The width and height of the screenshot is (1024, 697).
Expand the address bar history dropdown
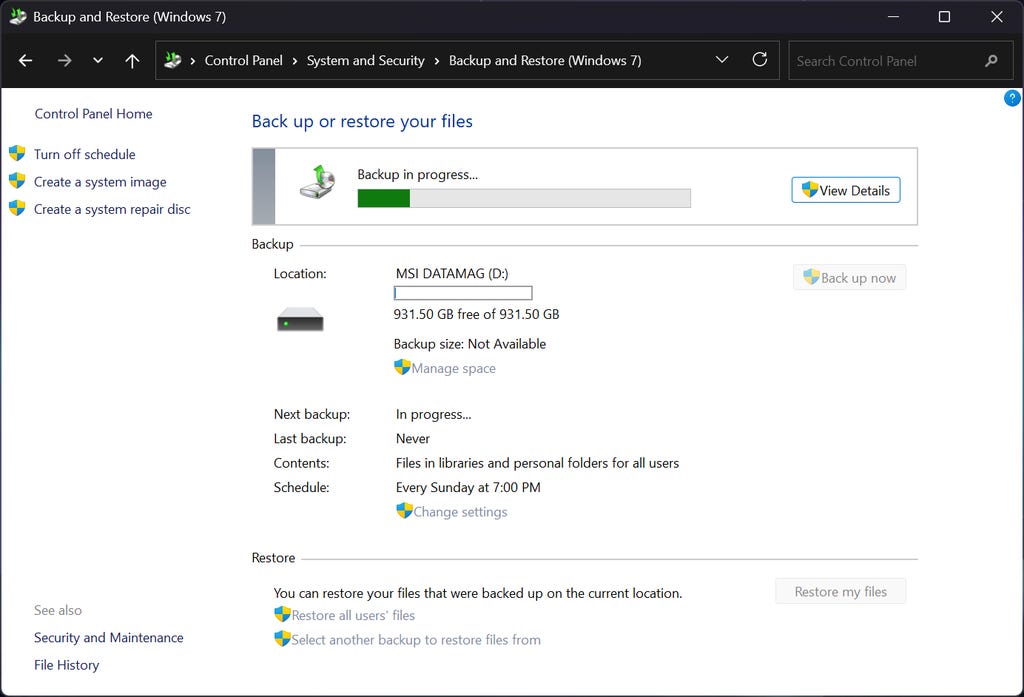tap(722, 60)
